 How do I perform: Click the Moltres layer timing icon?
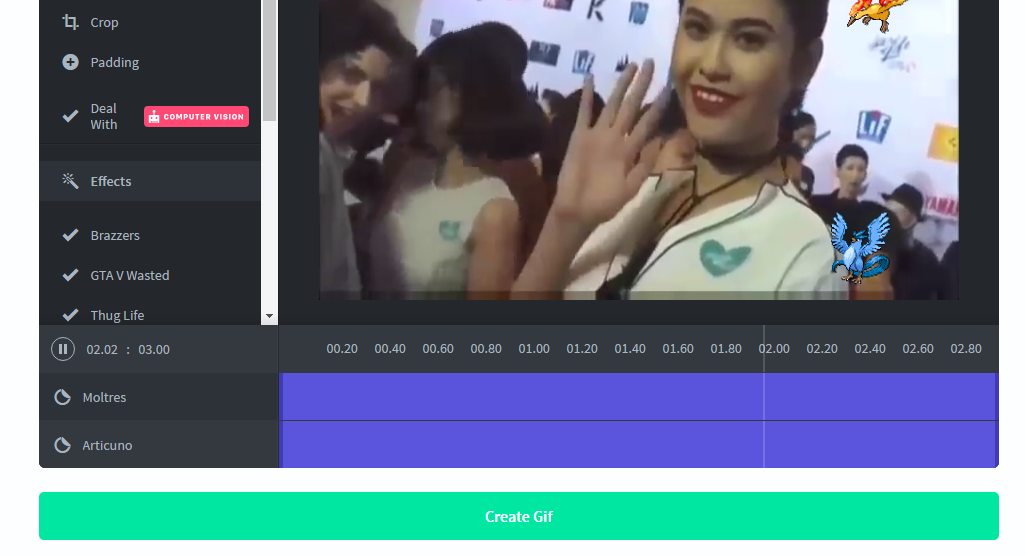(62, 397)
